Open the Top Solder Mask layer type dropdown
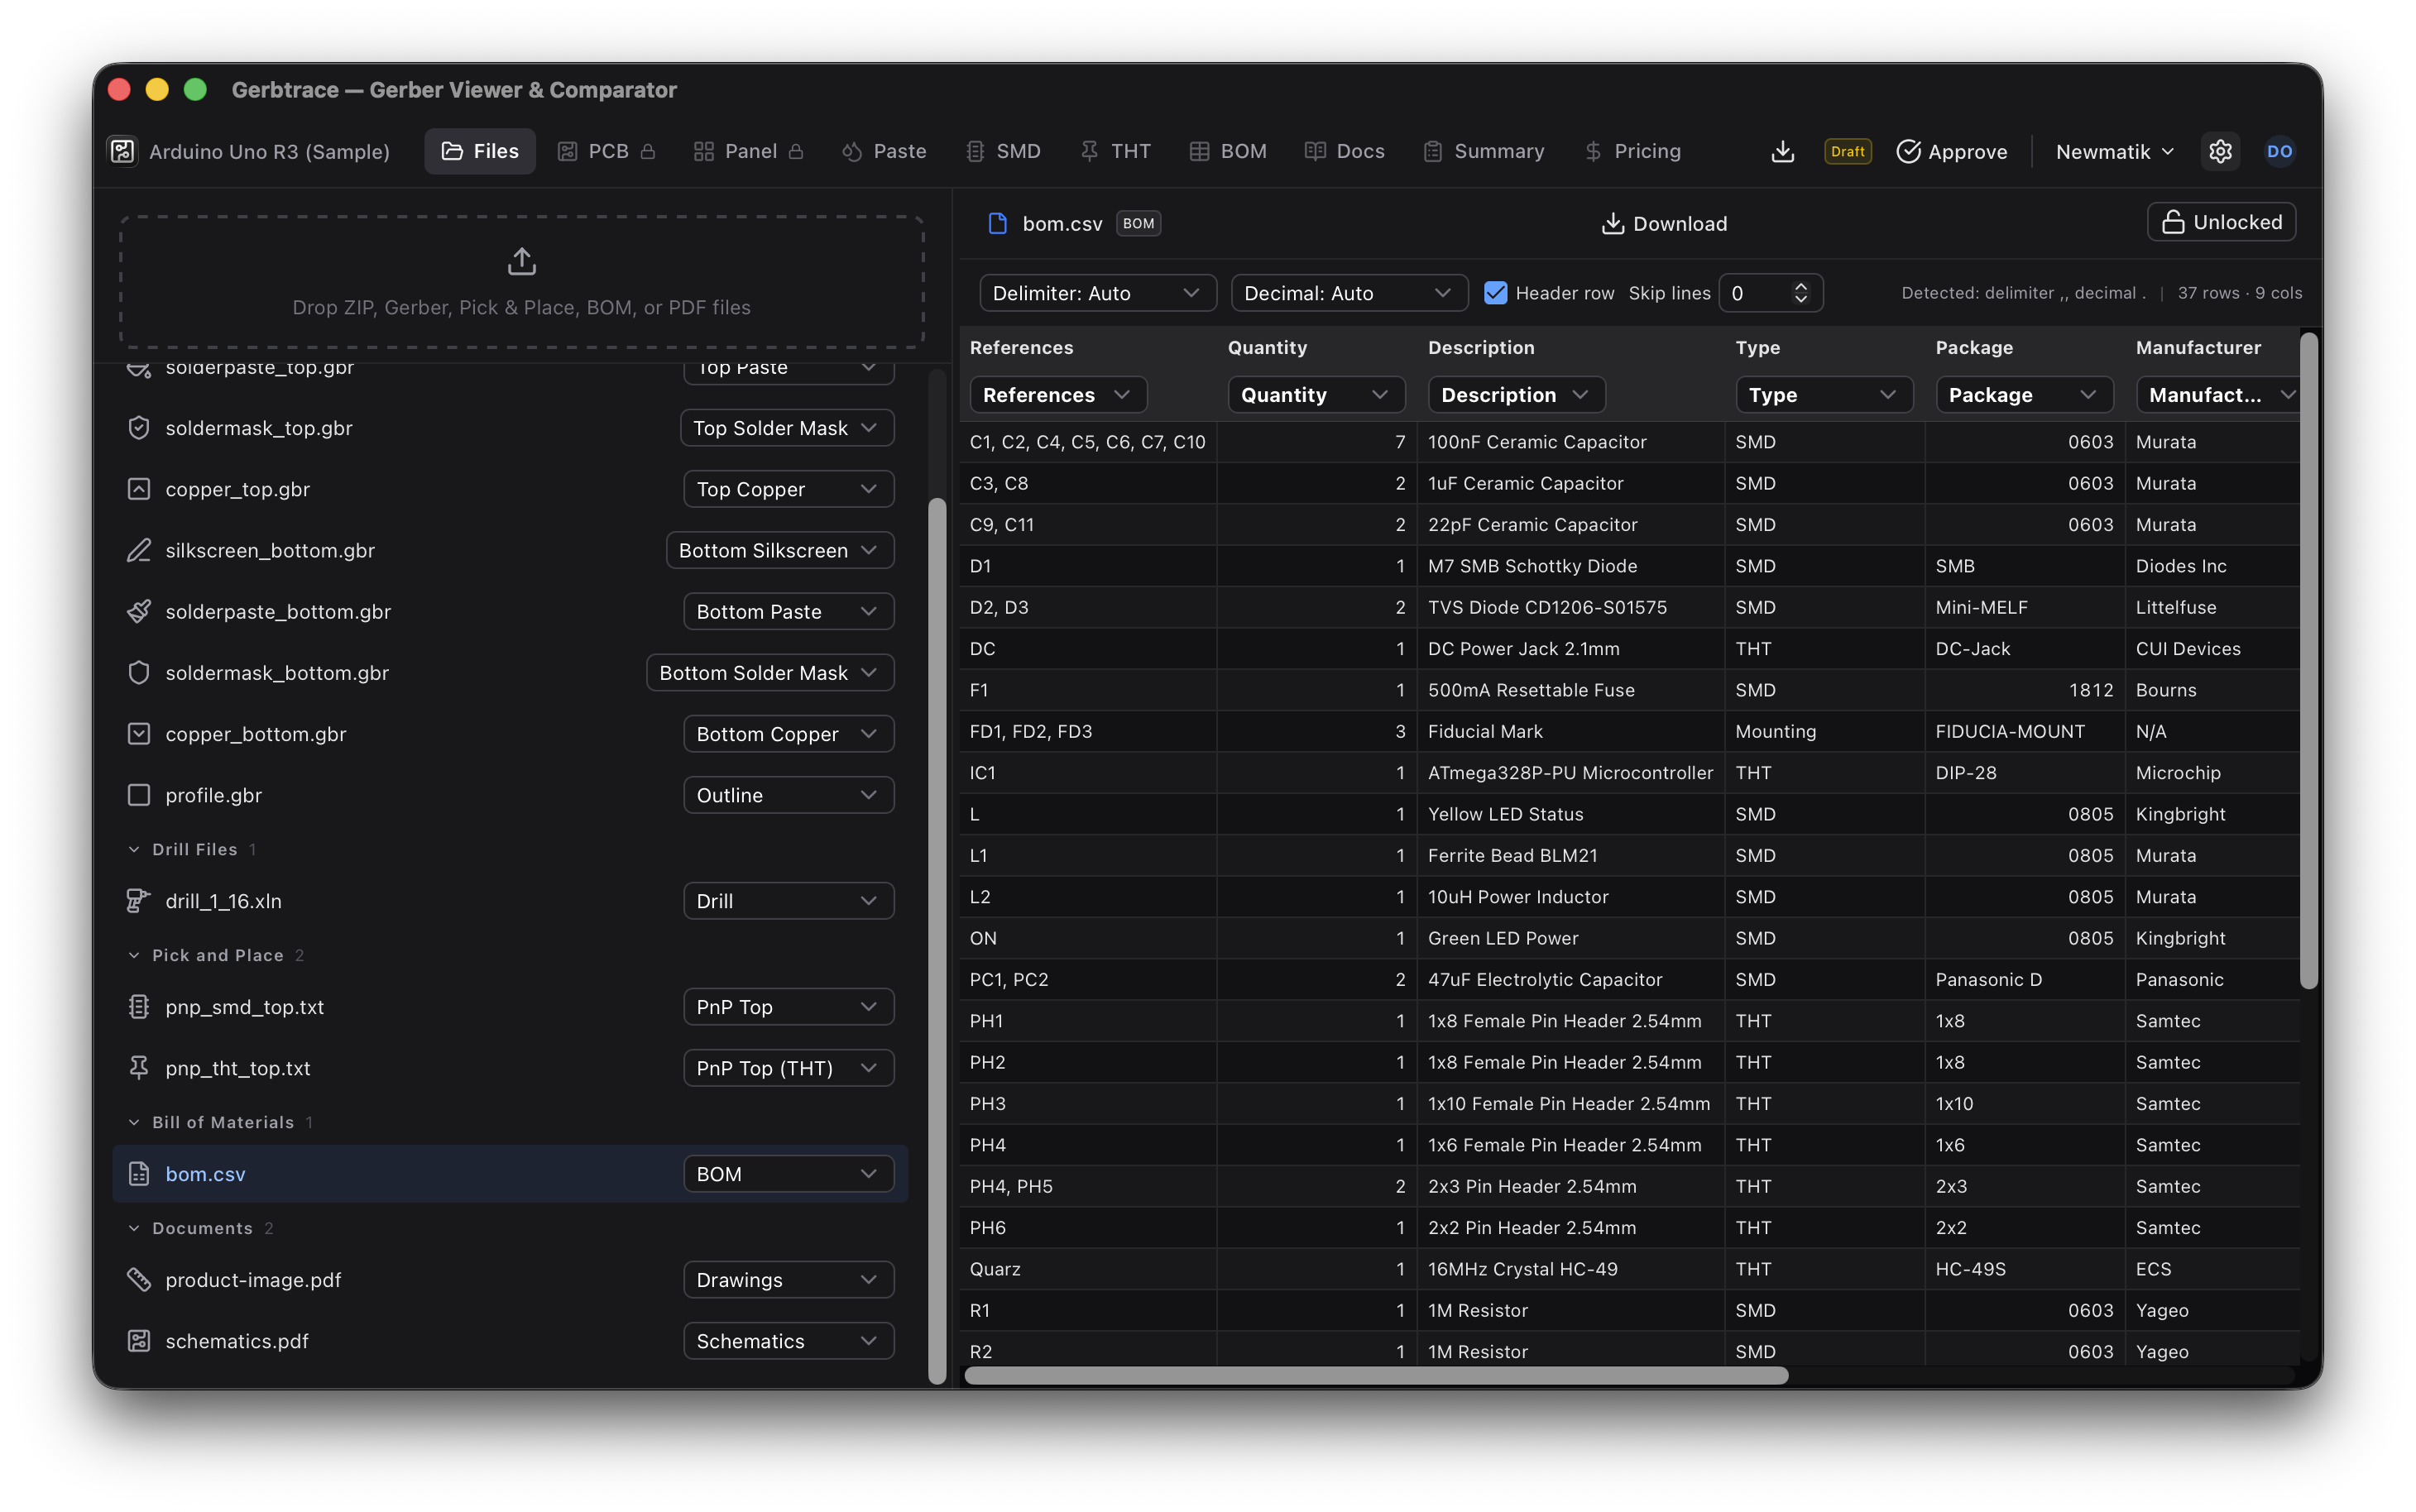 787,428
